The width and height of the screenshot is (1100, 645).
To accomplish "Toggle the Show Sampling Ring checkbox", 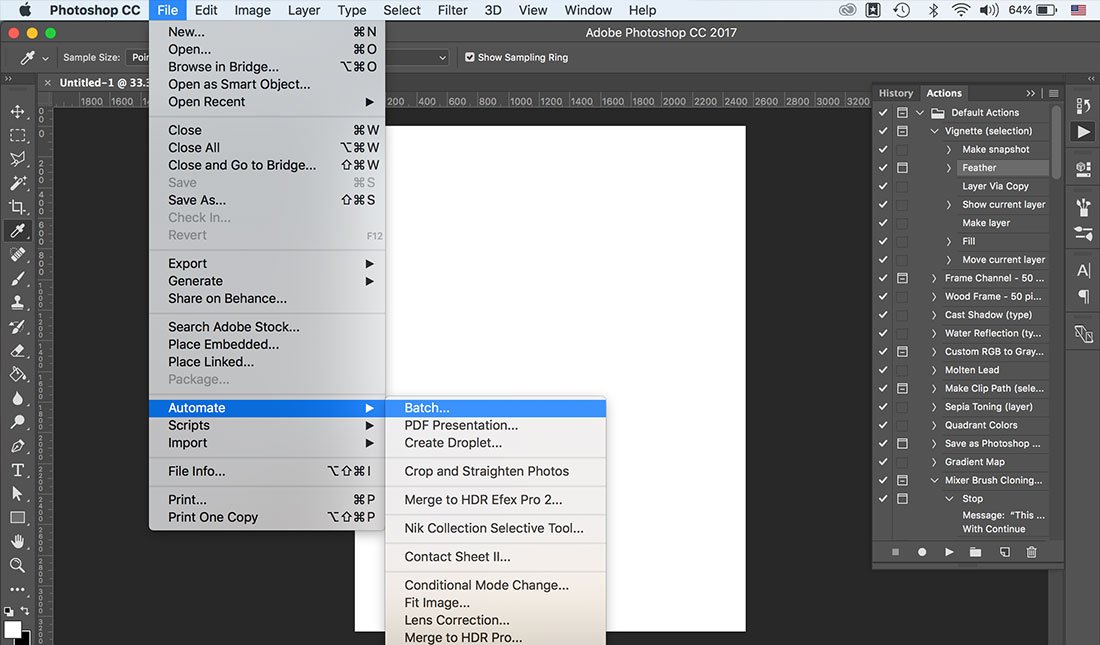I will point(470,58).
